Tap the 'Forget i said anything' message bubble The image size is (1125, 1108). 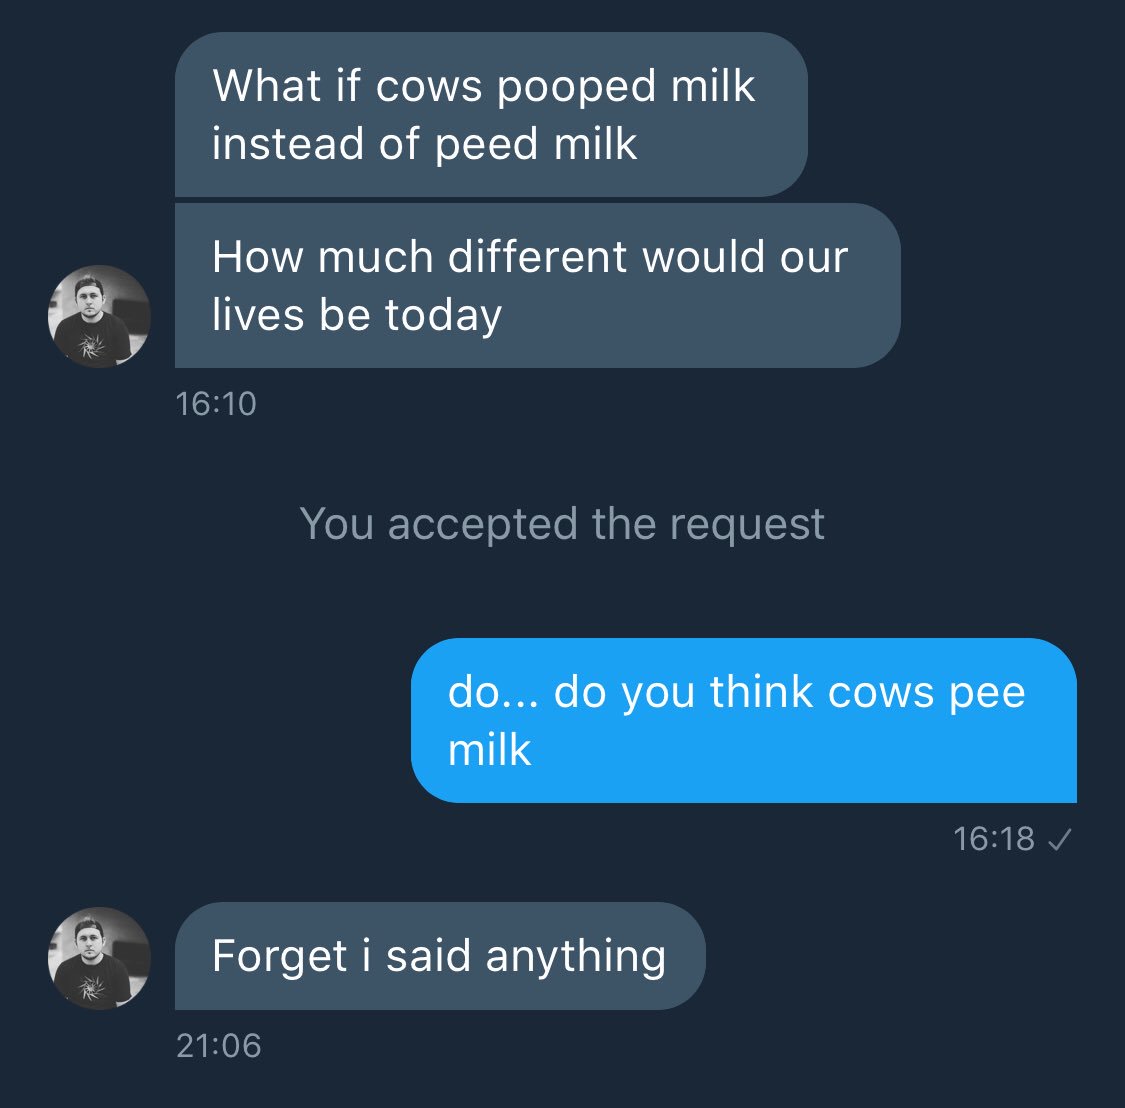tap(440, 956)
